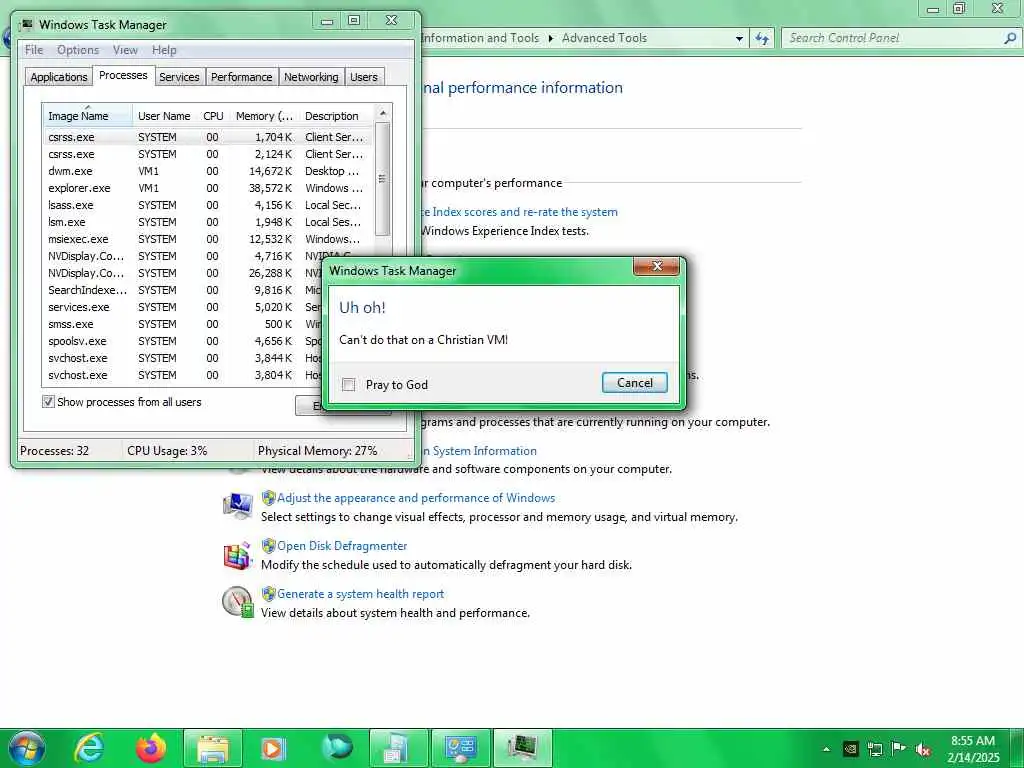Click the teal round-arrow taskbar application icon
1024x768 pixels.
(337, 748)
